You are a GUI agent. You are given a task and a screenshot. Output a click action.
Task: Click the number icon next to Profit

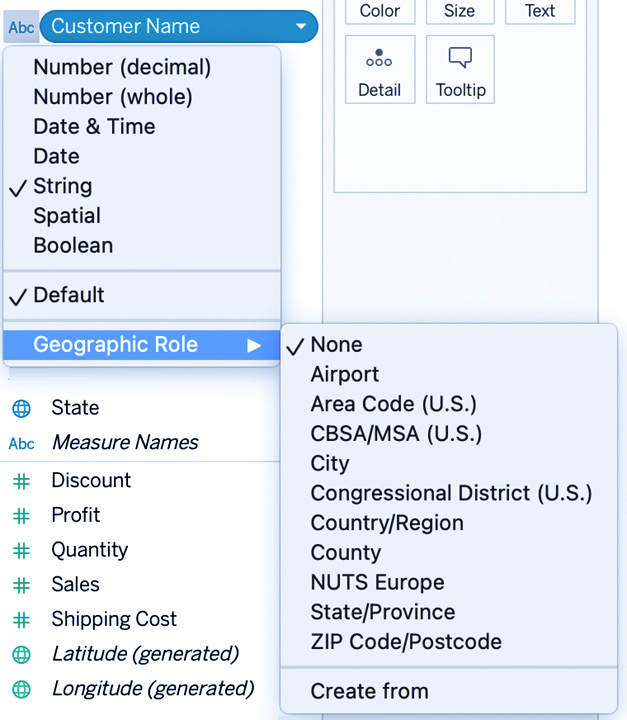pos(21,516)
